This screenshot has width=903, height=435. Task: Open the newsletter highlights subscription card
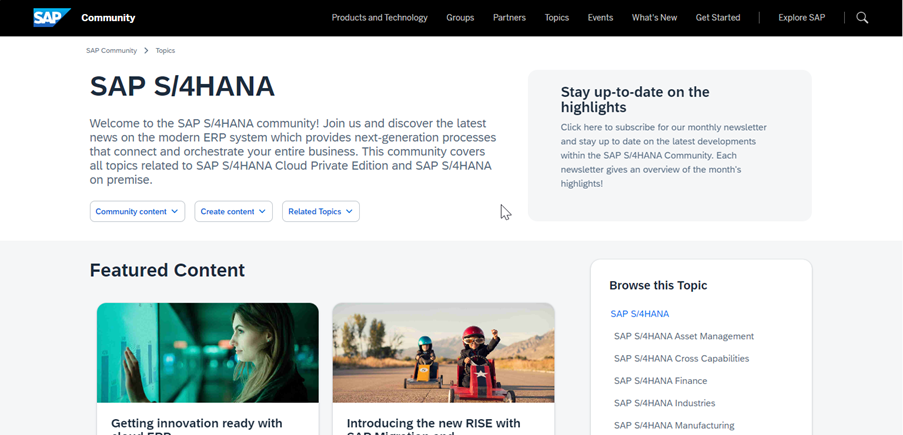point(669,145)
